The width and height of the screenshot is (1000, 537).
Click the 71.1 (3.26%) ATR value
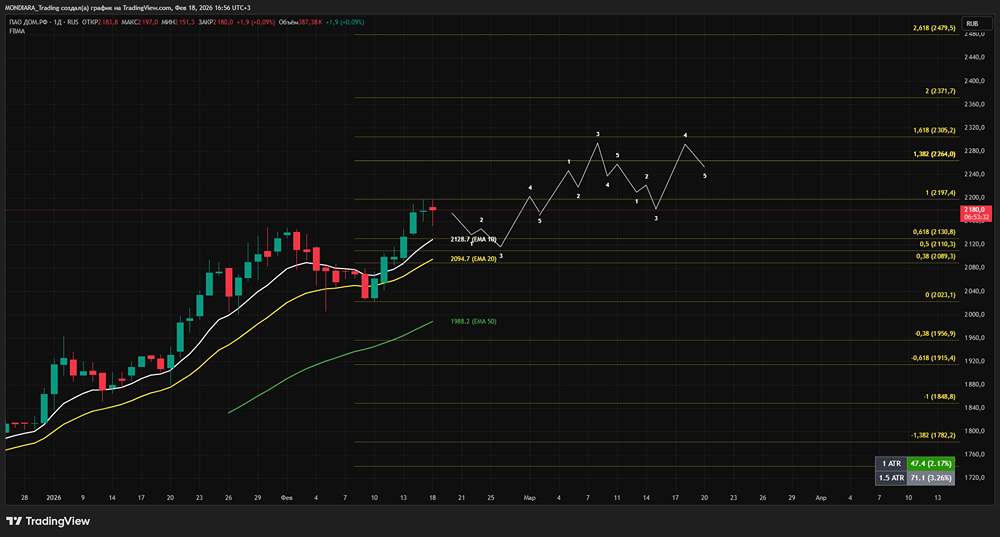pyautogui.click(x=930, y=478)
